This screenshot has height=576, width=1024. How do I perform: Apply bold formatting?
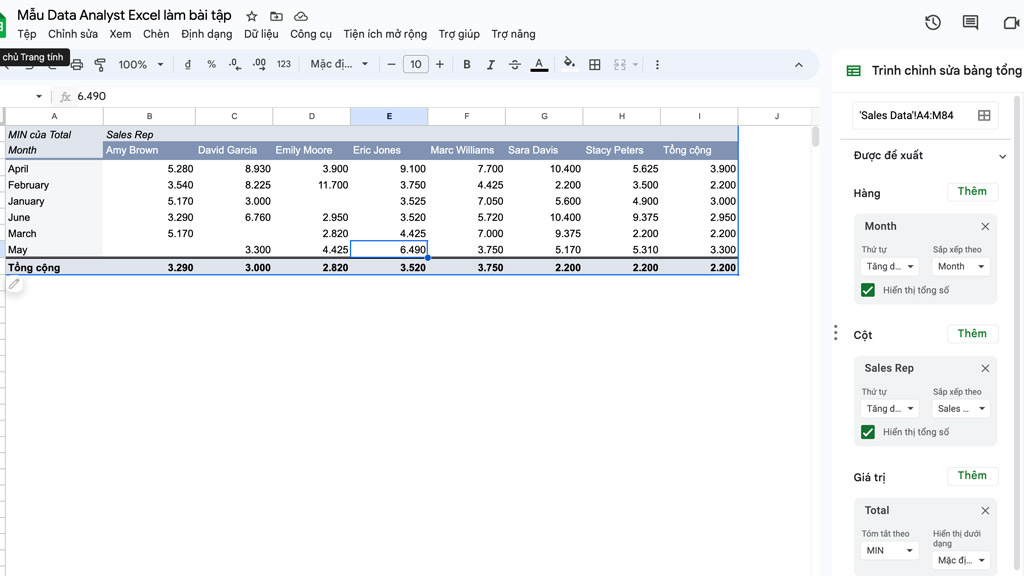coord(466,64)
